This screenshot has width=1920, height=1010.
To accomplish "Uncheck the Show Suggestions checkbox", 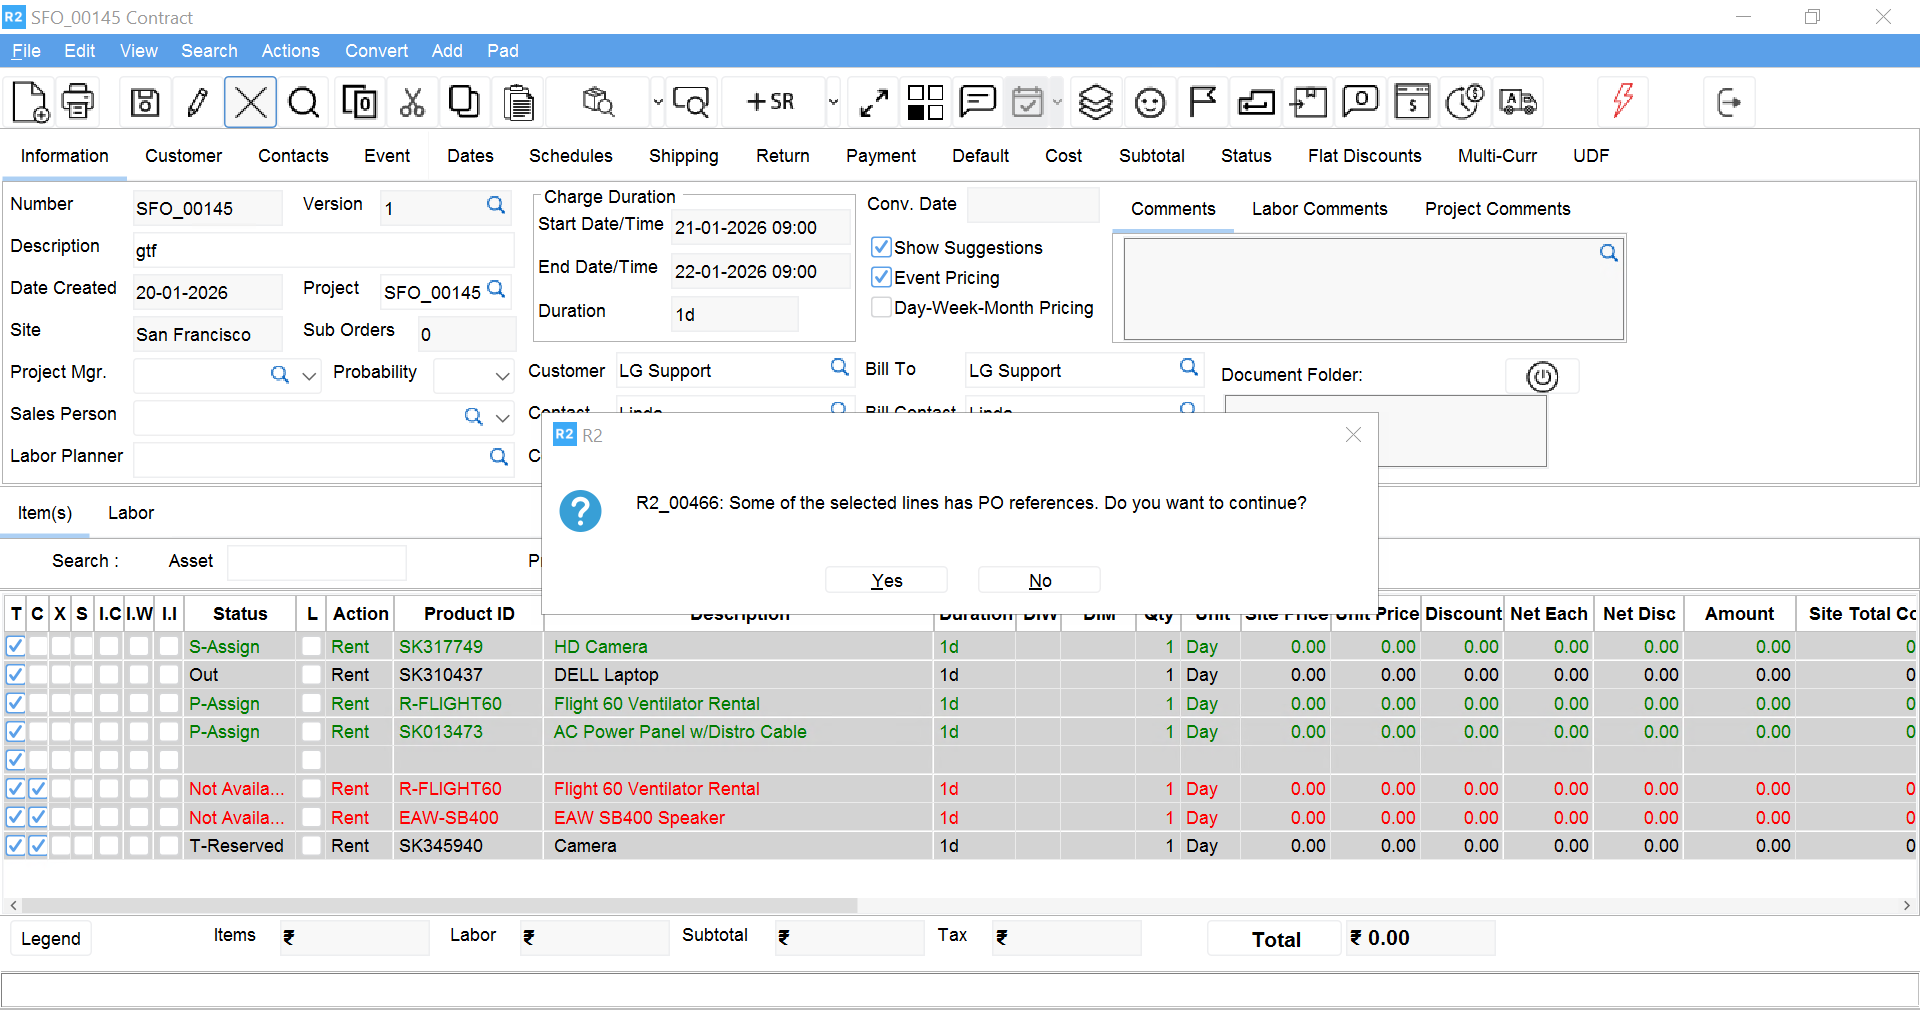I will click(x=881, y=247).
